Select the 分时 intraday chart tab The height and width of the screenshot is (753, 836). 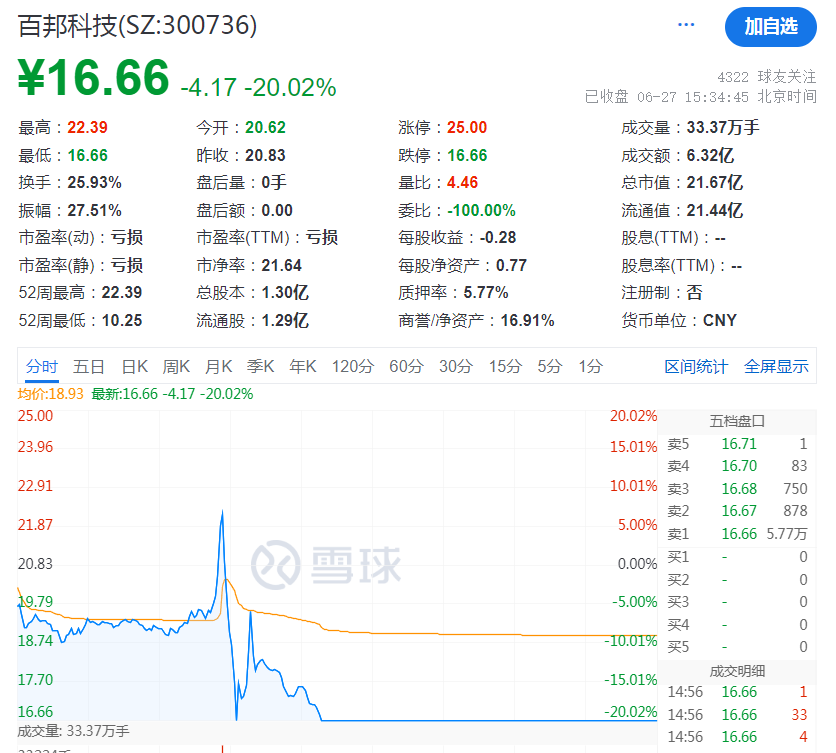click(x=42, y=367)
